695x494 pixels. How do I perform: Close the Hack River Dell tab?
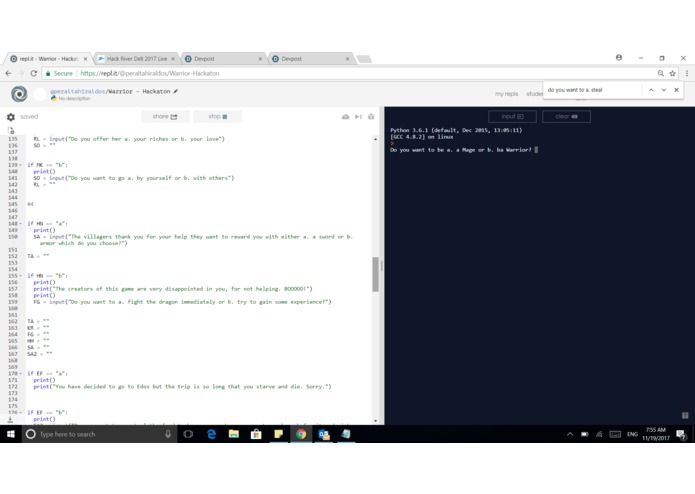tap(173, 58)
